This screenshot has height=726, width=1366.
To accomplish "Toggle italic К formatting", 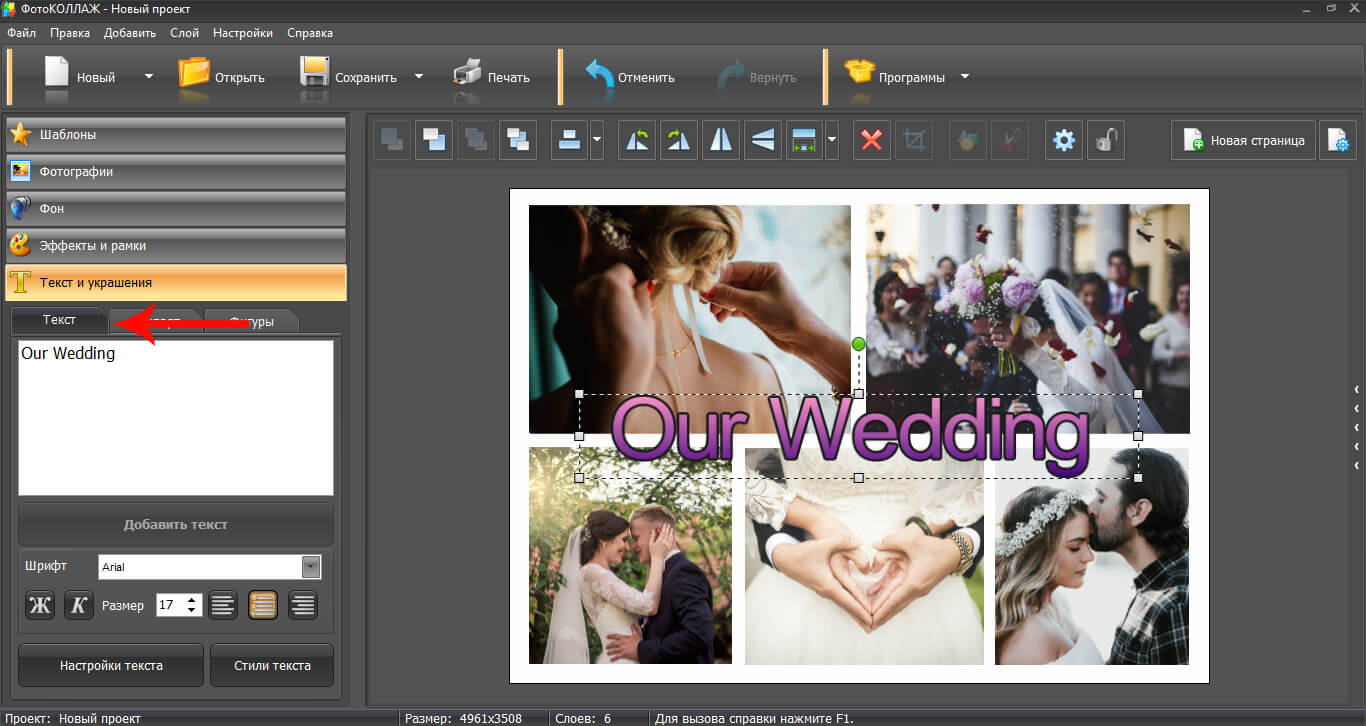I will [x=79, y=605].
